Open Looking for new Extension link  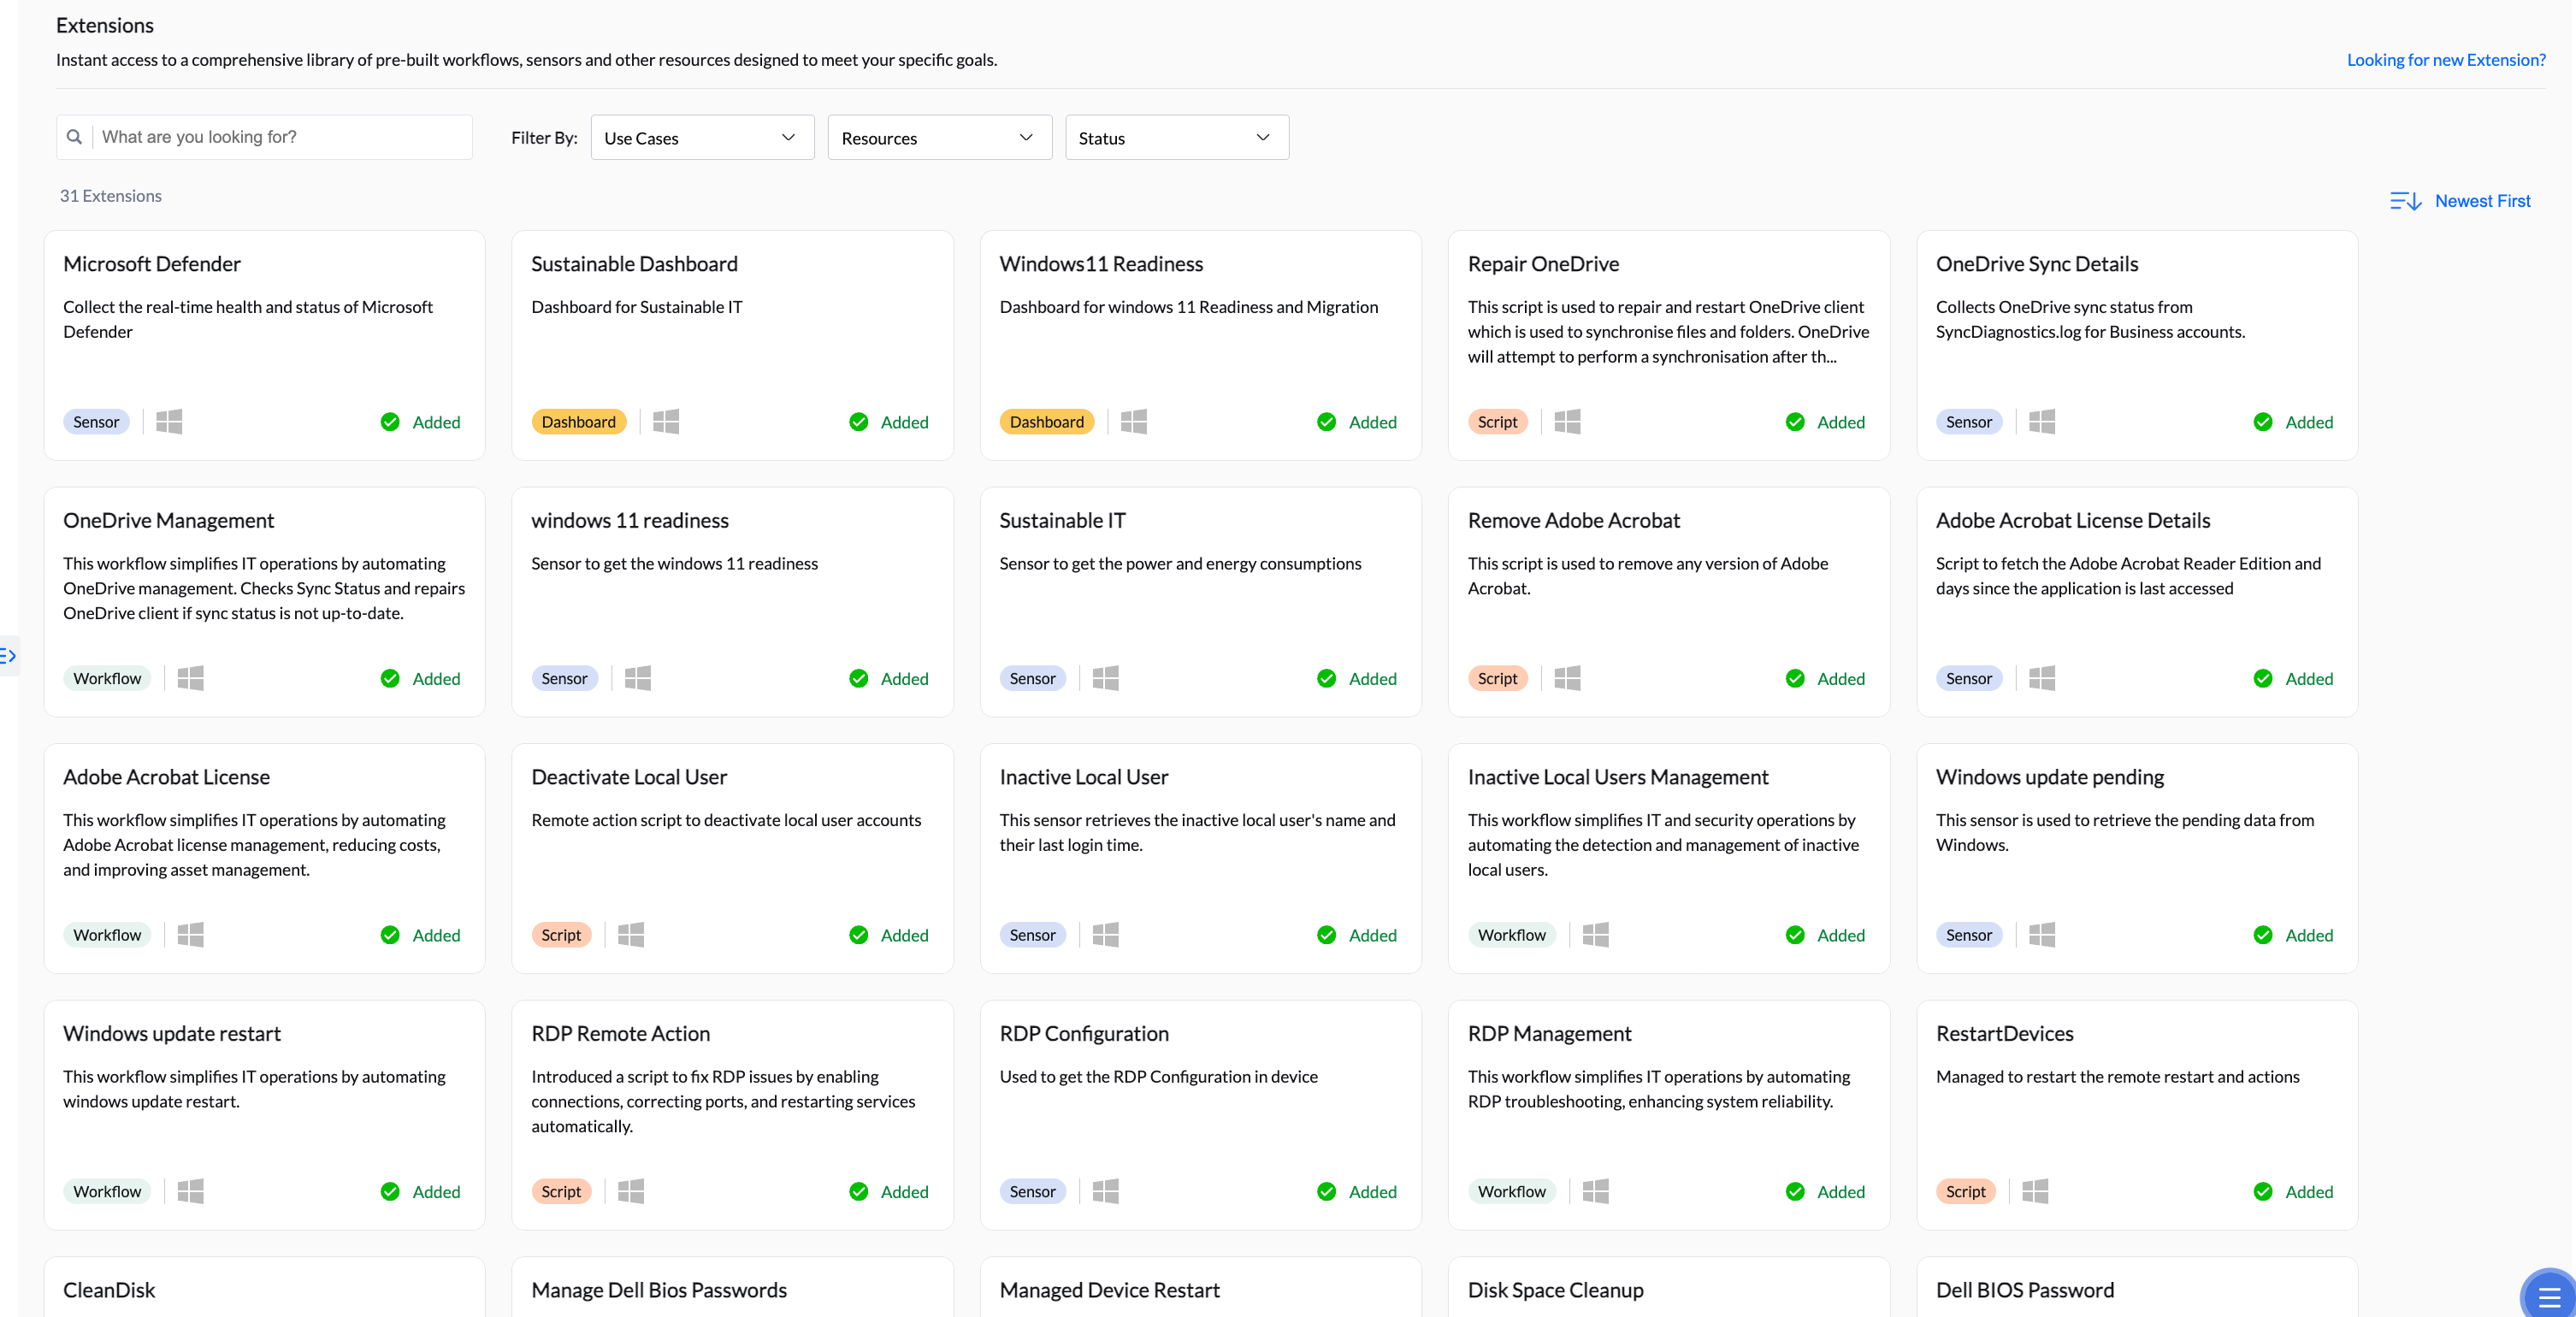[2445, 60]
